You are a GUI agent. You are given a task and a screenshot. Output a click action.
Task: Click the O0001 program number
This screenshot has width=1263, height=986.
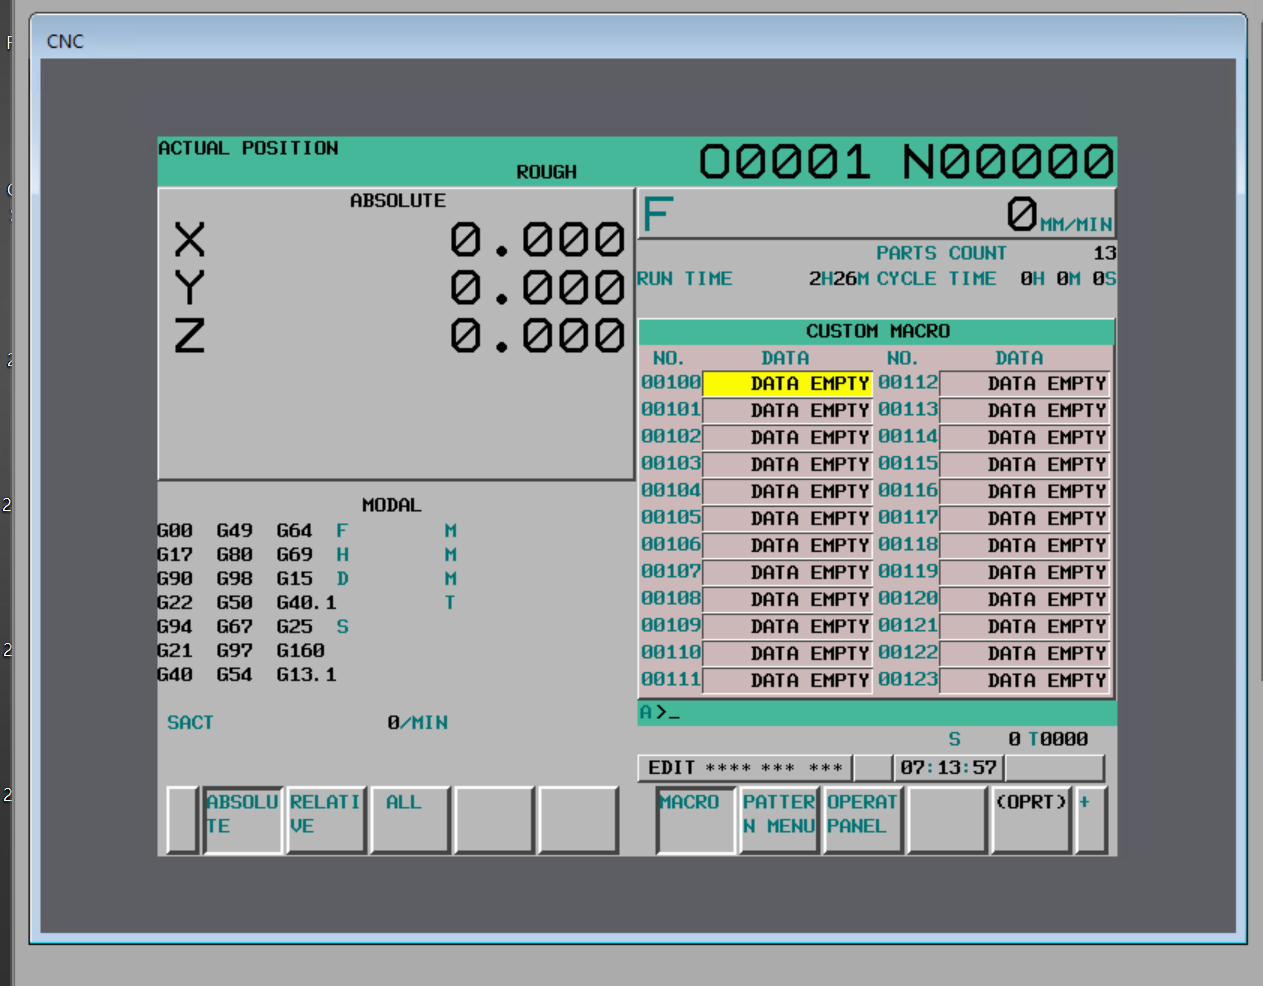(784, 162)
